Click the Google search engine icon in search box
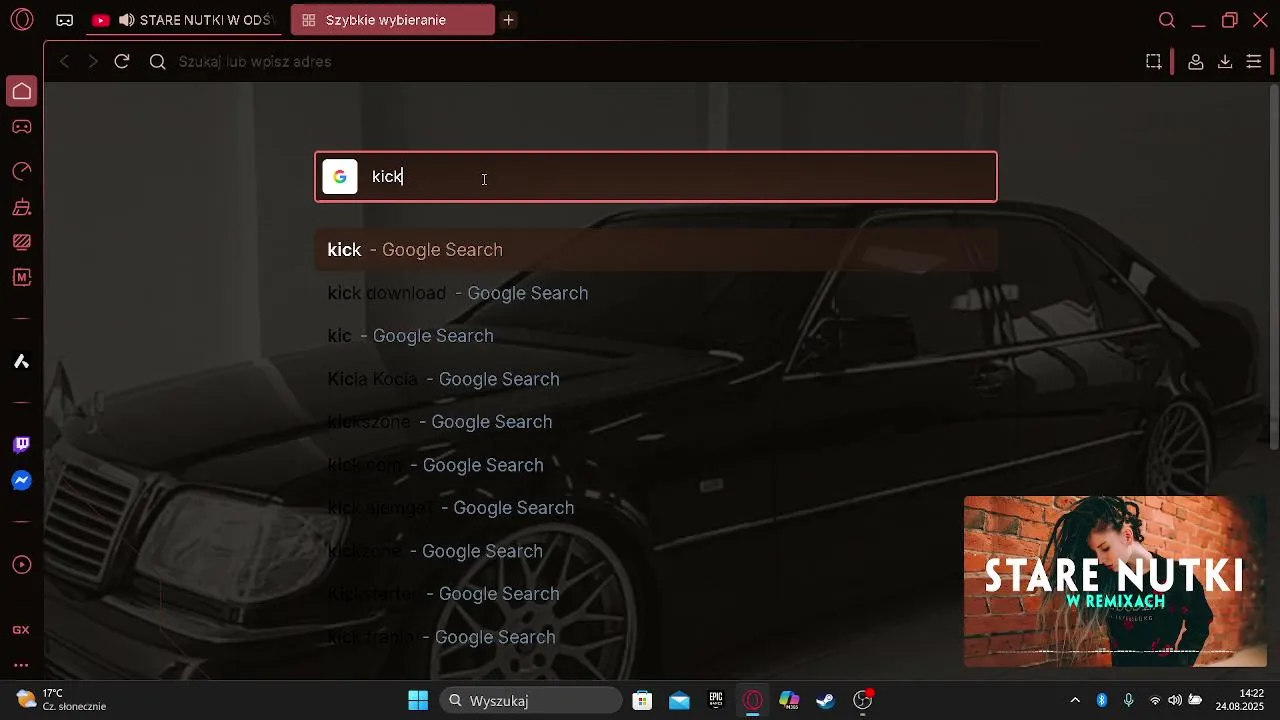The height and width of the screenshot is (720, 1280). (x=340, y=177)
